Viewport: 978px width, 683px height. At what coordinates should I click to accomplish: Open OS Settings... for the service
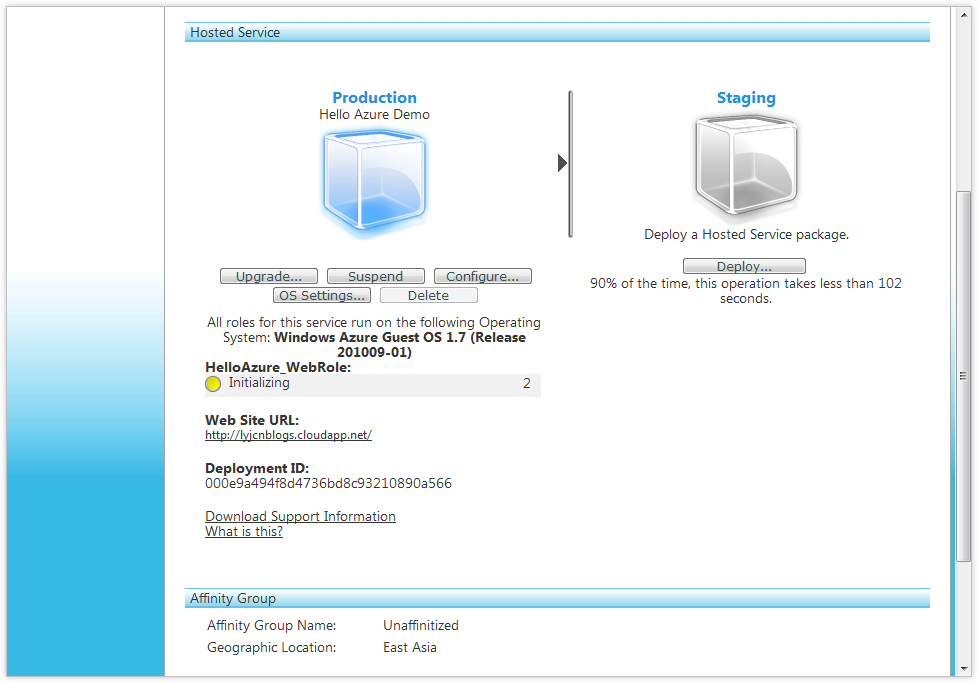[x=322, y=295]
